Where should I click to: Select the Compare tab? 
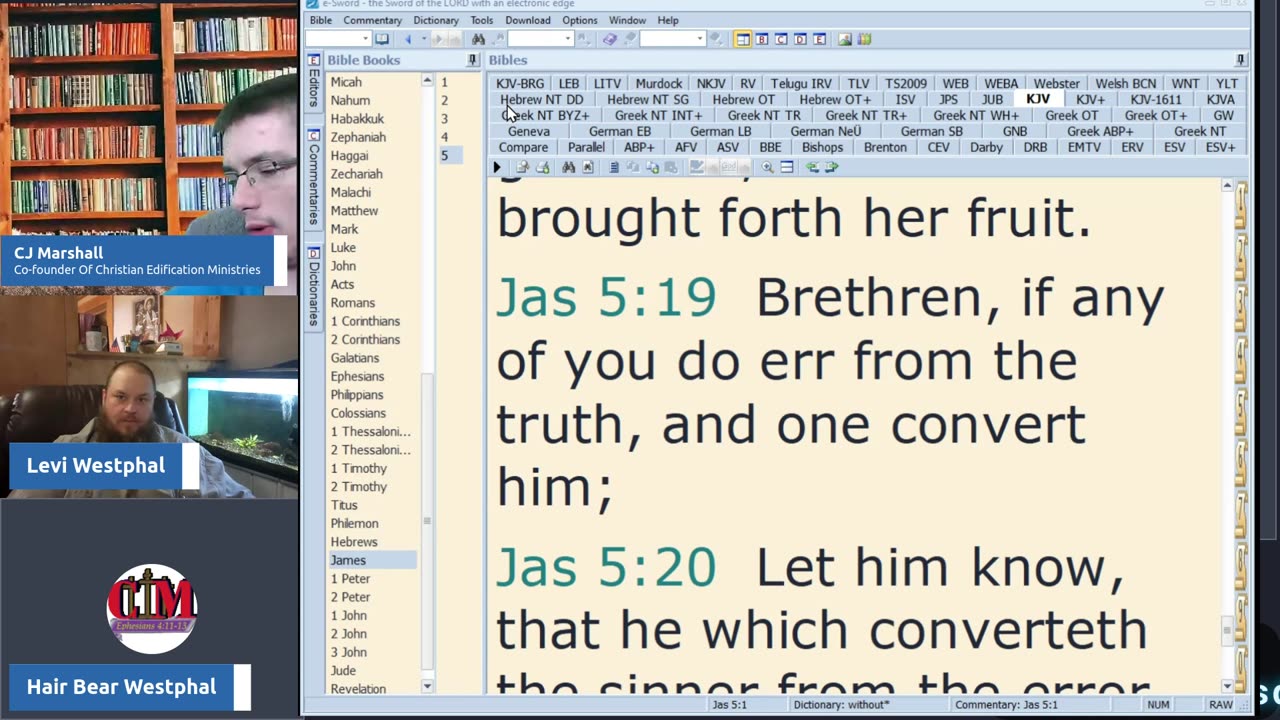tap(523, 147)
